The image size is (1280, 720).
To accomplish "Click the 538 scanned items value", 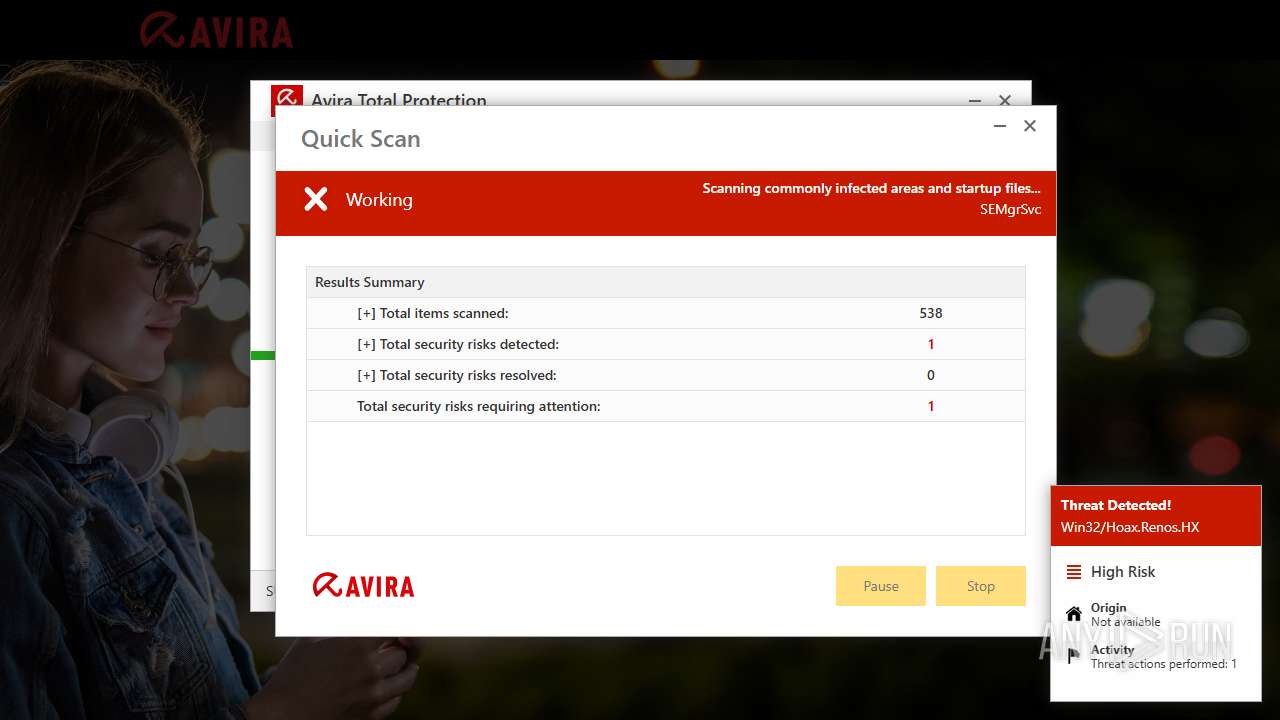I will click(931, 313).
